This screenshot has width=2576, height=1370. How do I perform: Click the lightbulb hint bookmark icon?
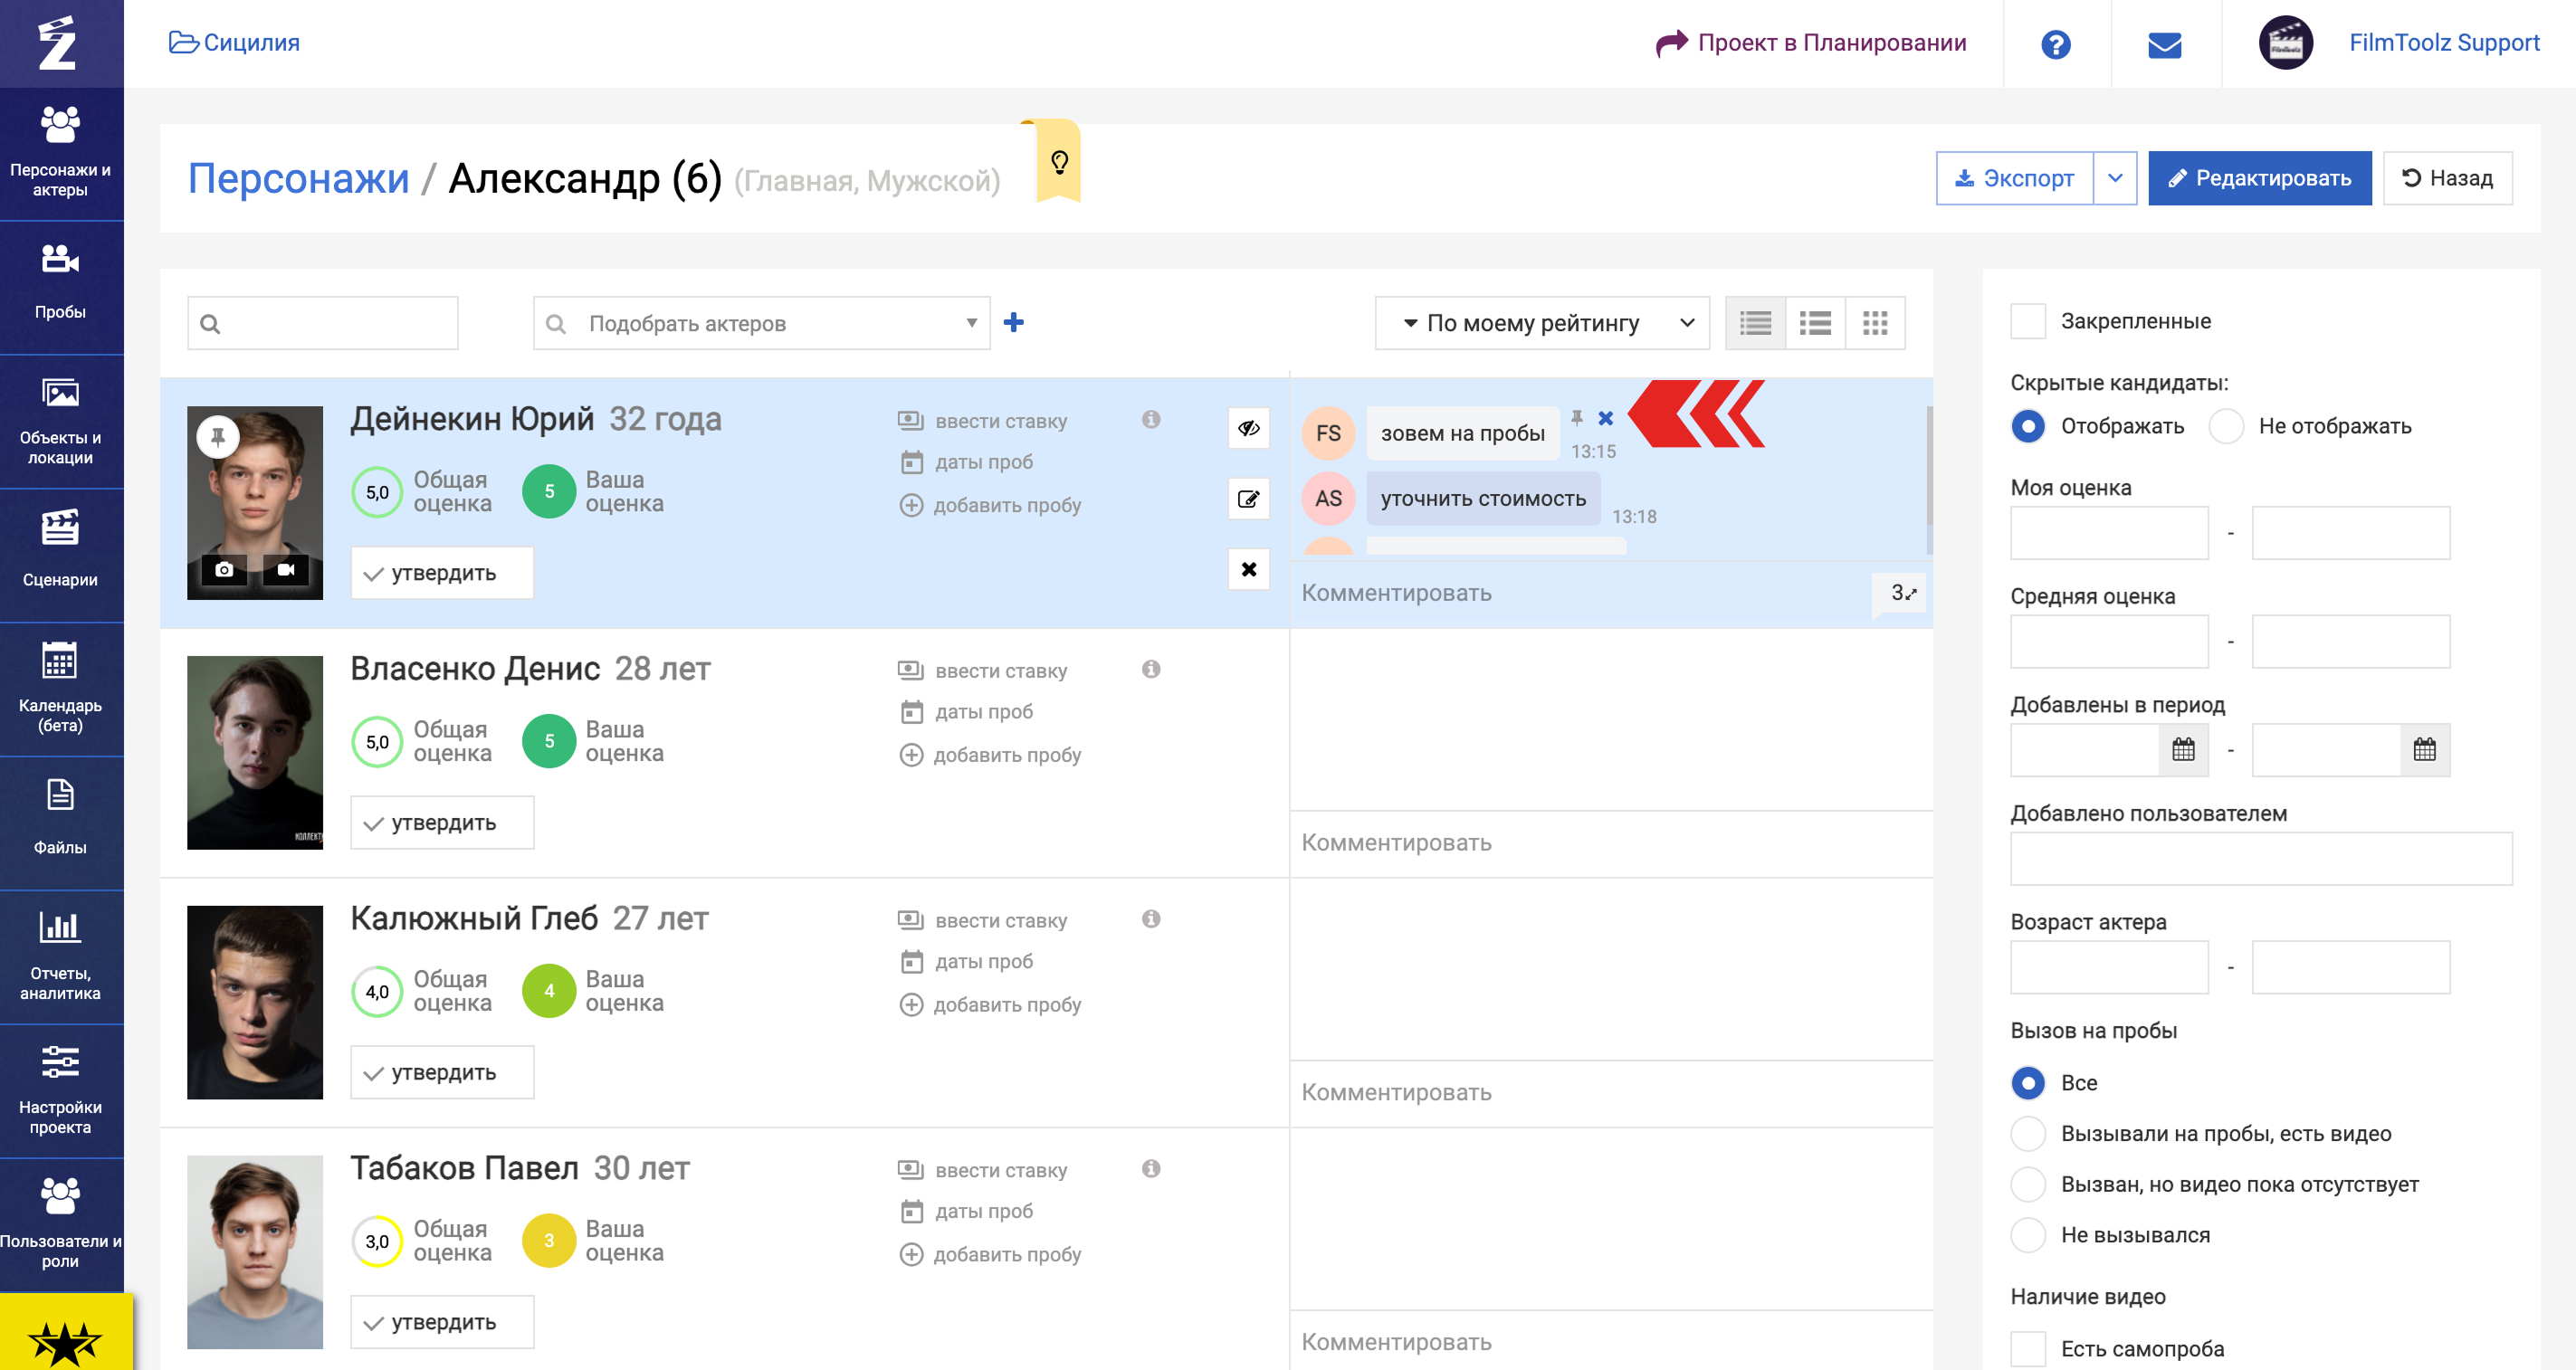1059,162
